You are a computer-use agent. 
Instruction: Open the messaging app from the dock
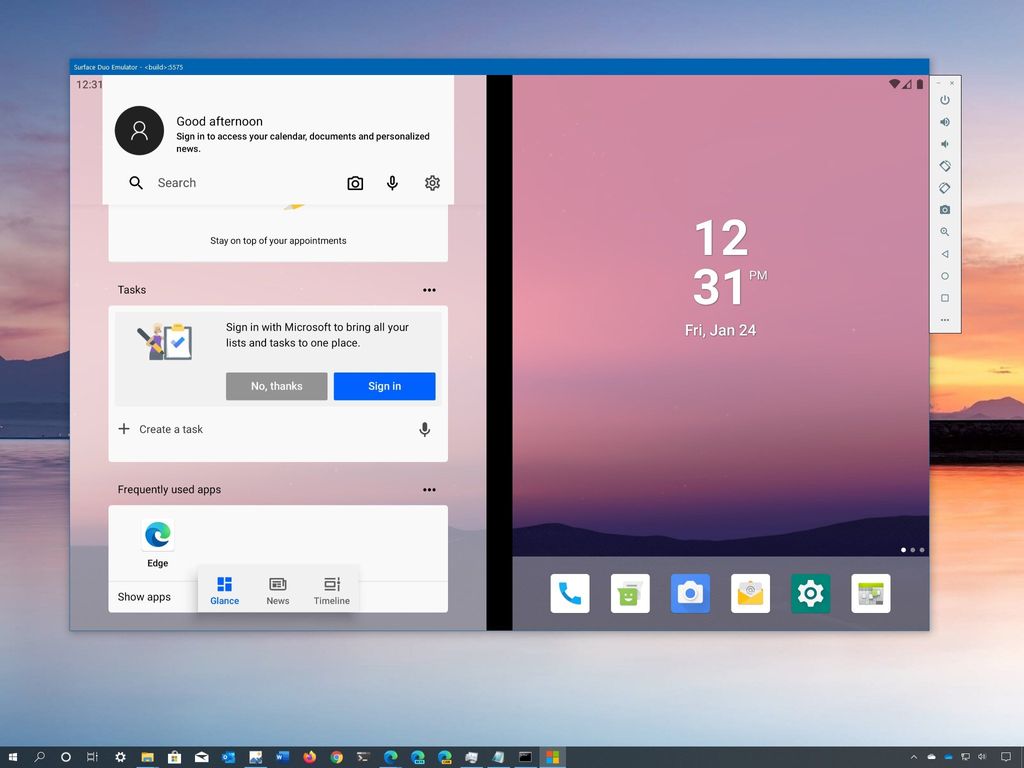(x=630, y=592)
